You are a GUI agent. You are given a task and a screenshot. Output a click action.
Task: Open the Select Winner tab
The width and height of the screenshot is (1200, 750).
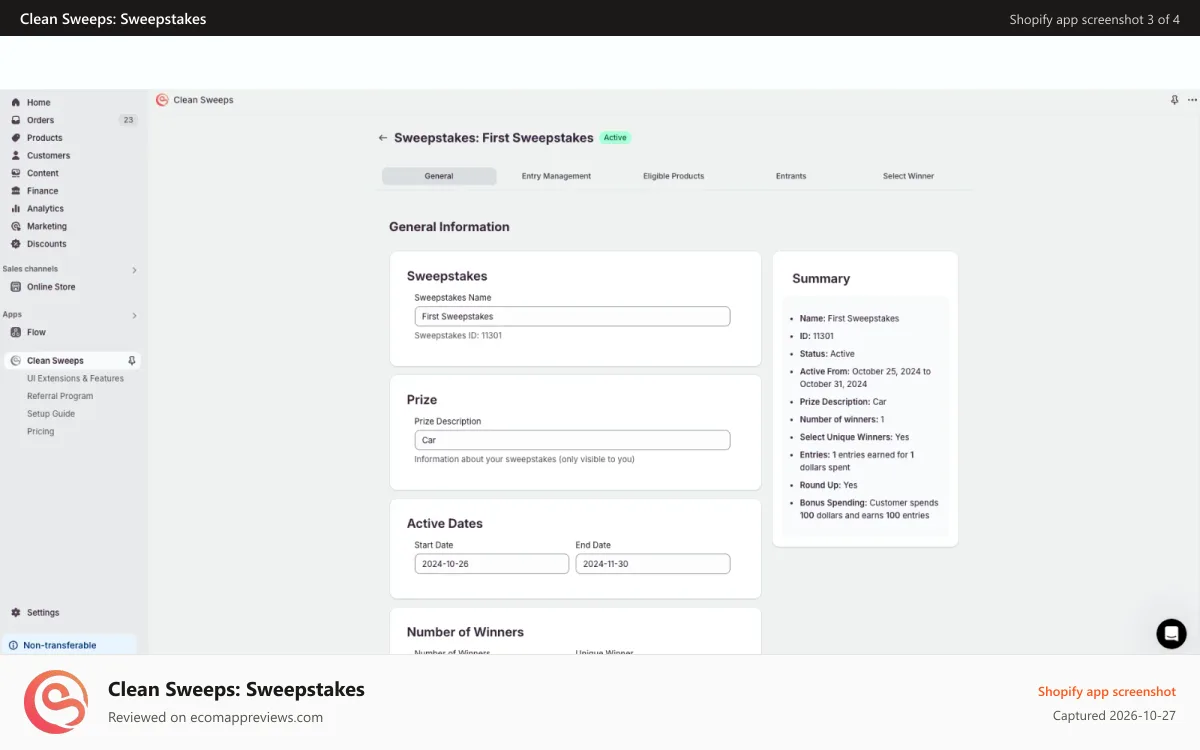coord(908,176)
